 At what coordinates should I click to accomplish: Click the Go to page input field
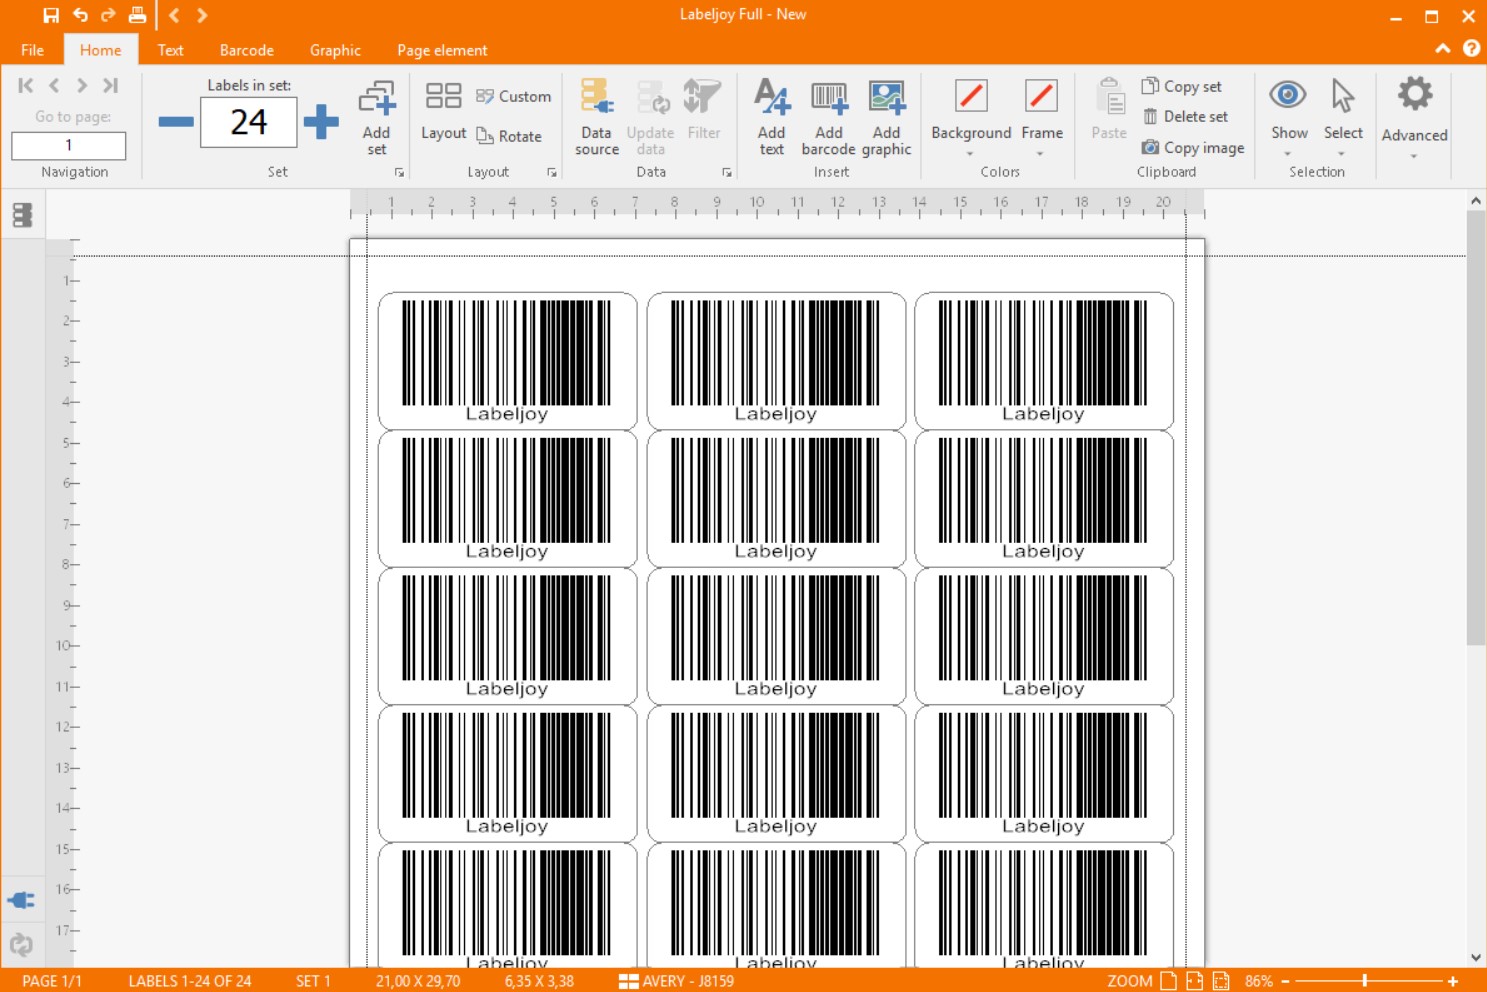(x=69, y=146)
